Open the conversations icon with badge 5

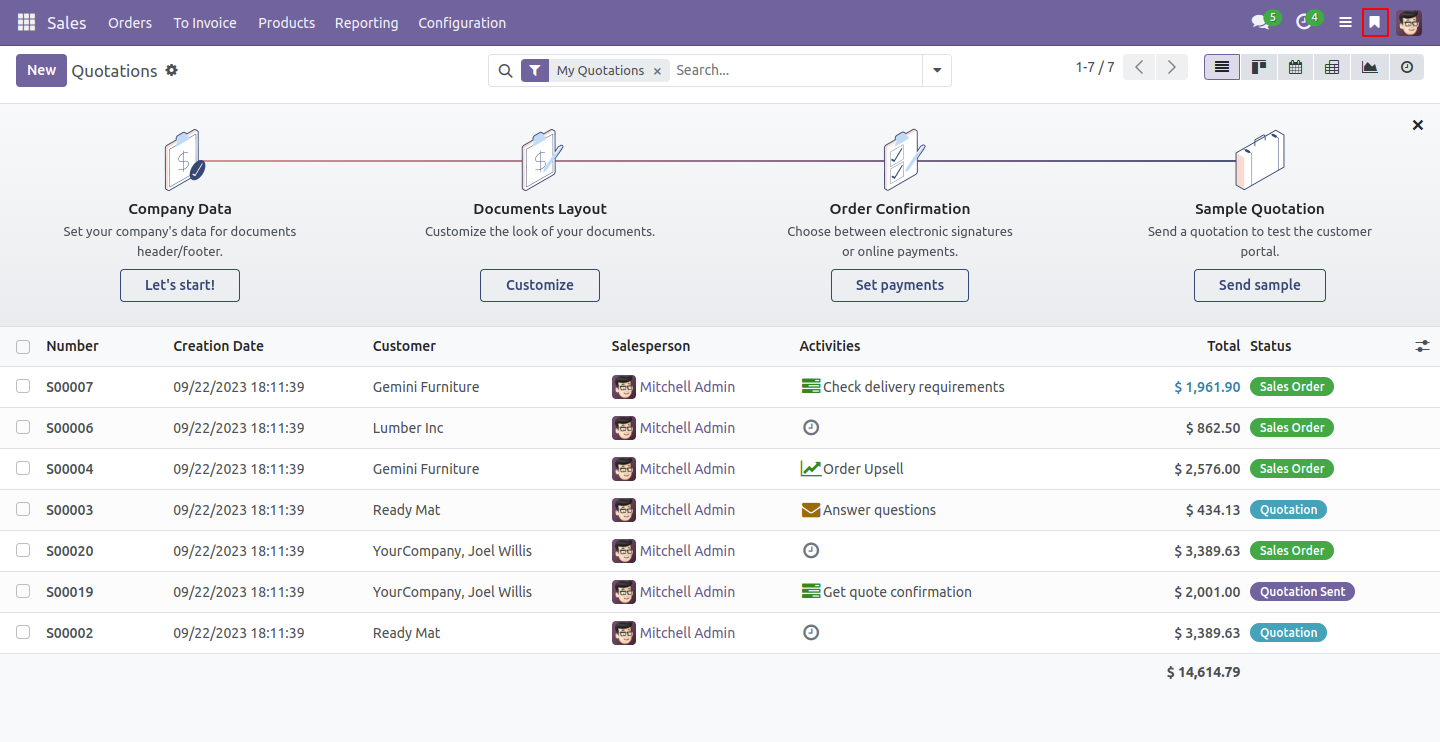[1260, 22]
